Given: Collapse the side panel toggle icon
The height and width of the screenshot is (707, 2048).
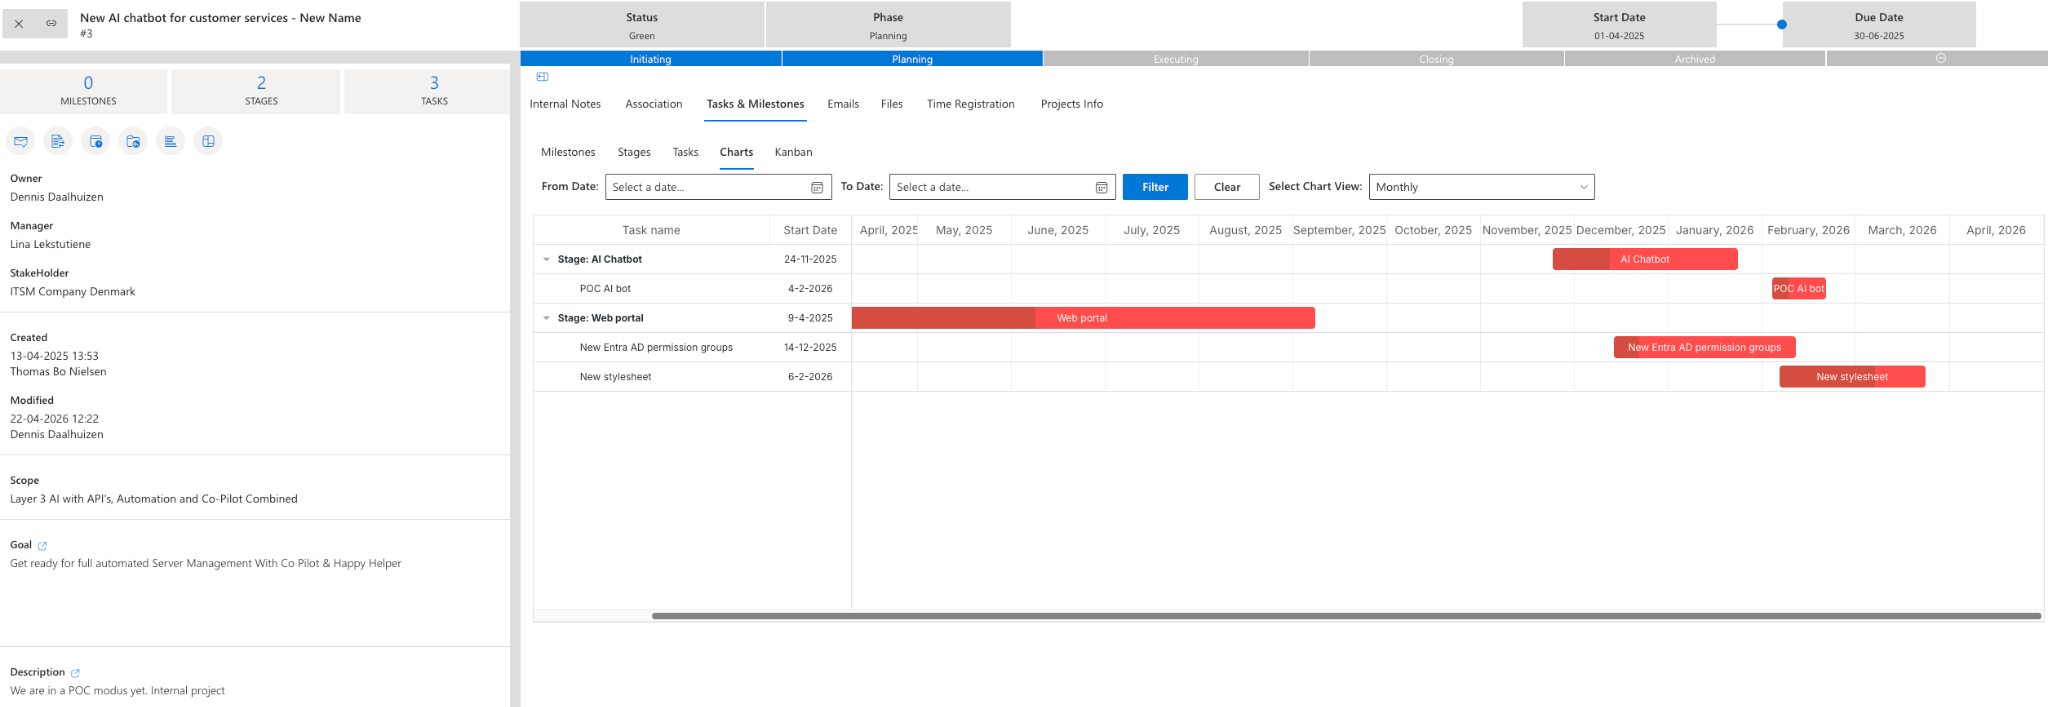Looking at the screenshot, I should (542, 77).
